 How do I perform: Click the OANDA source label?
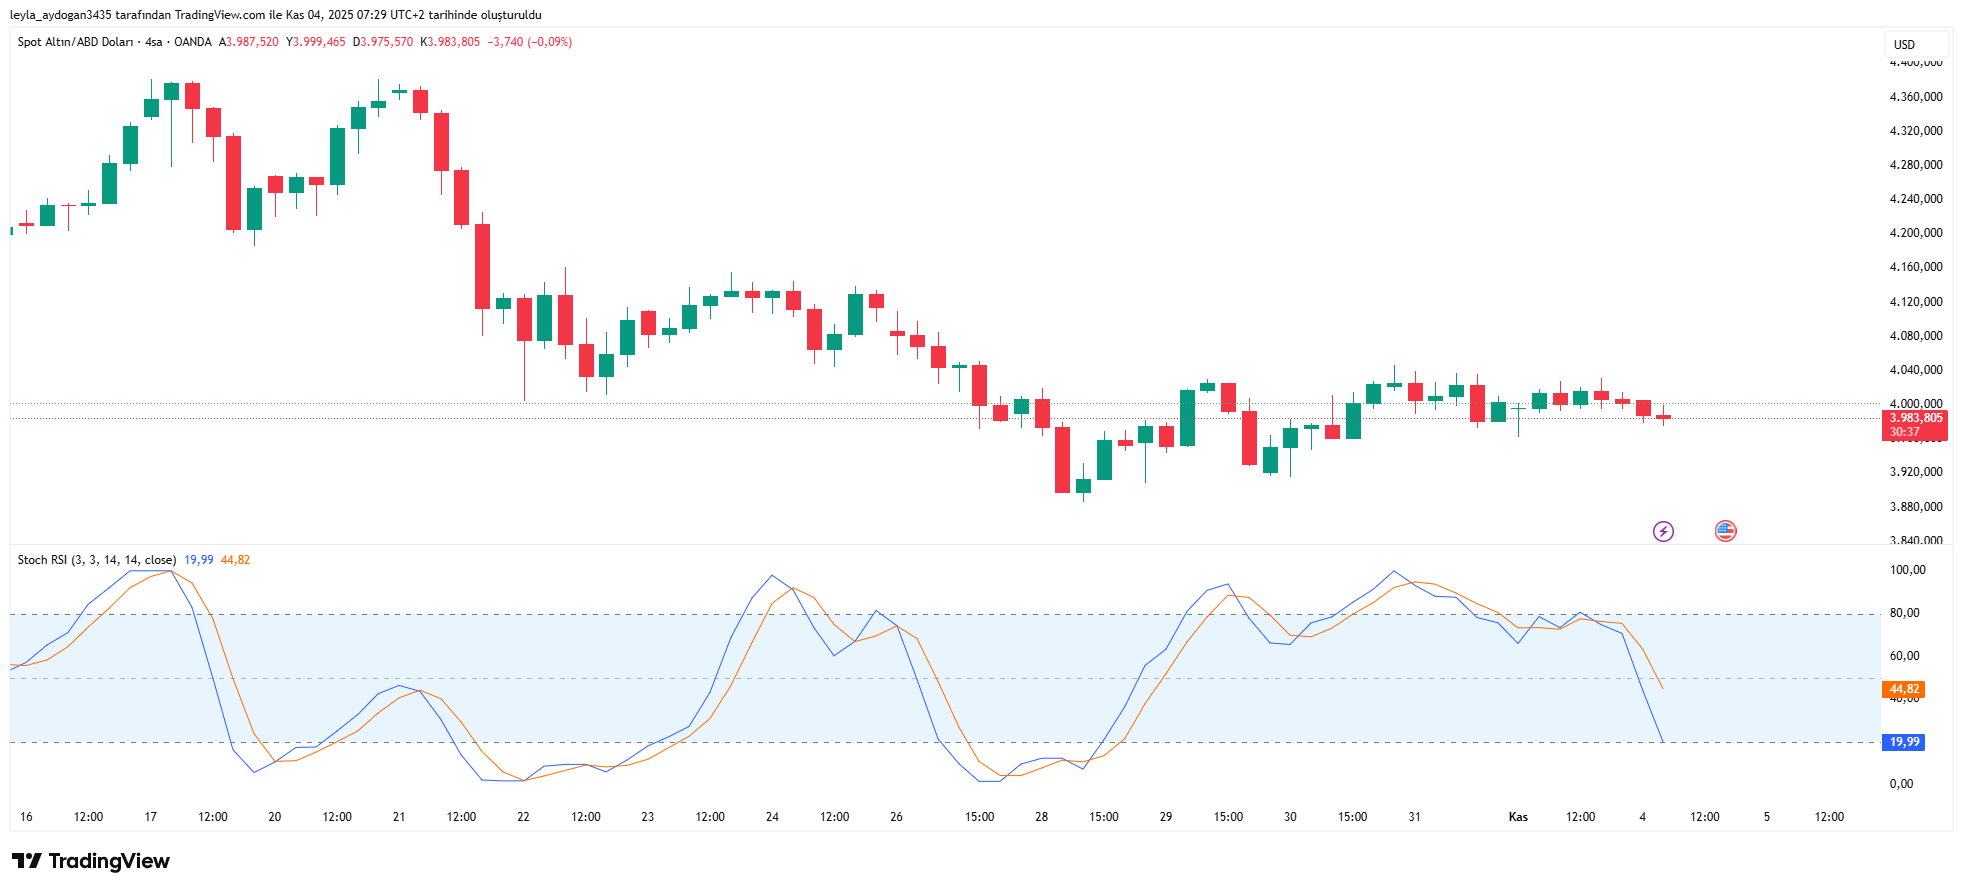[x=193, y=42]
